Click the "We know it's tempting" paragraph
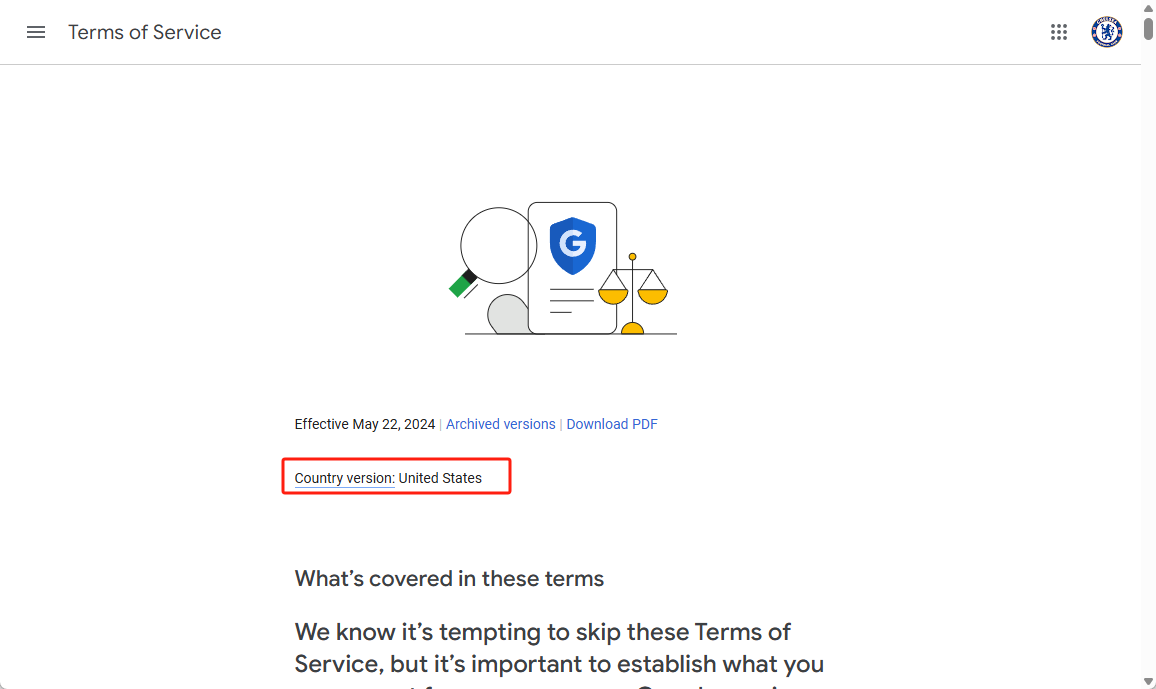Viewport: 1156px width, 689px height. tap(542, 648)
